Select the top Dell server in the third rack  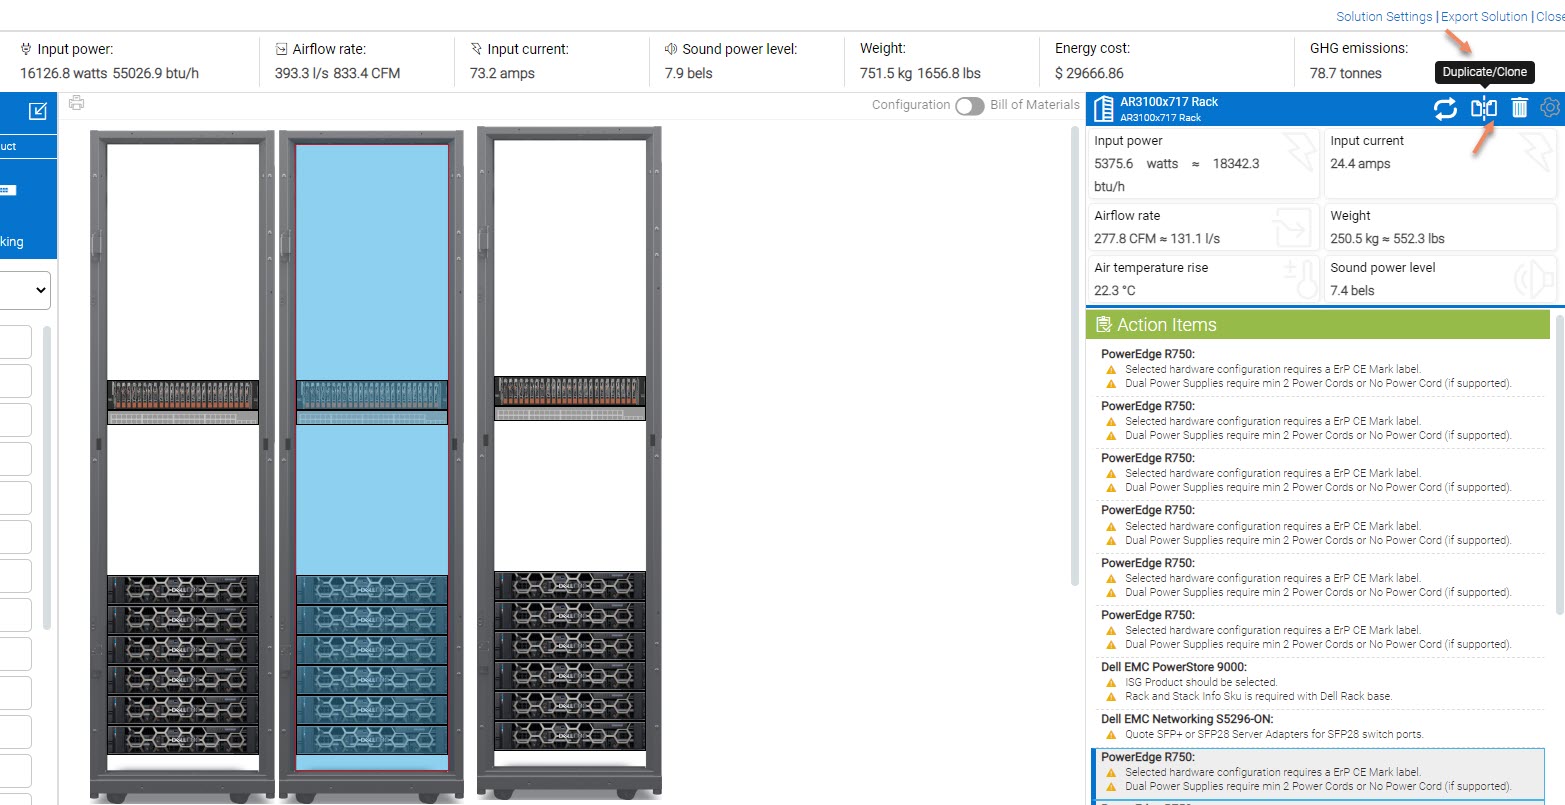[x=569, y=585]
